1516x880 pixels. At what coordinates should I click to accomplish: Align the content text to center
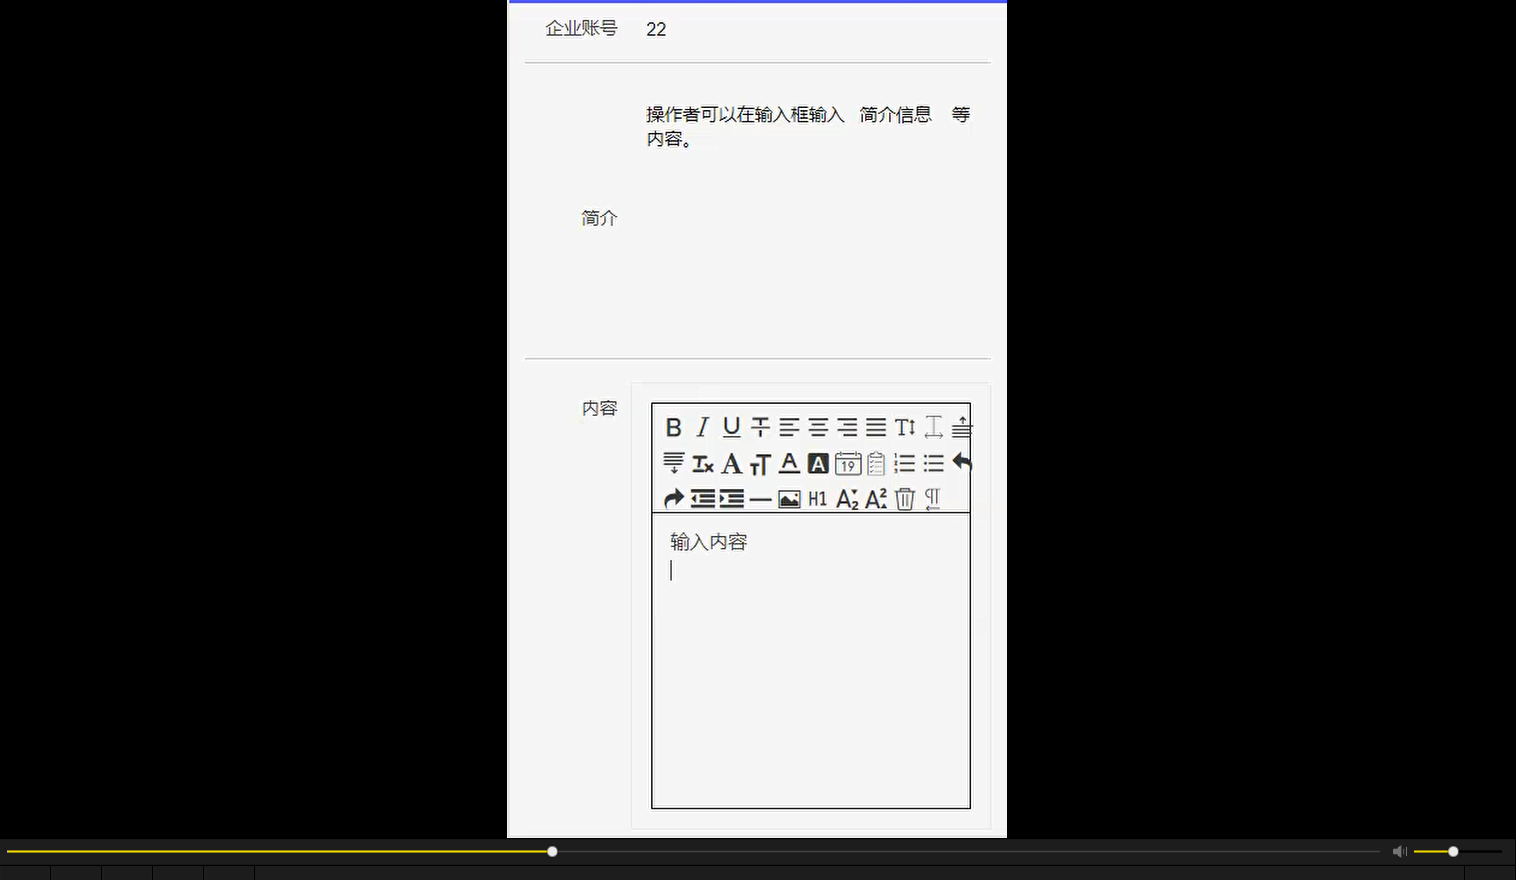click(818, 427)
